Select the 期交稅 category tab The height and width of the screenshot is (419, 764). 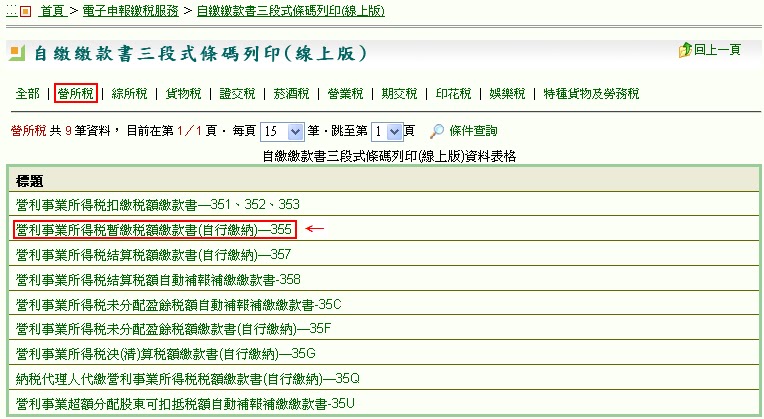point(400,93)
